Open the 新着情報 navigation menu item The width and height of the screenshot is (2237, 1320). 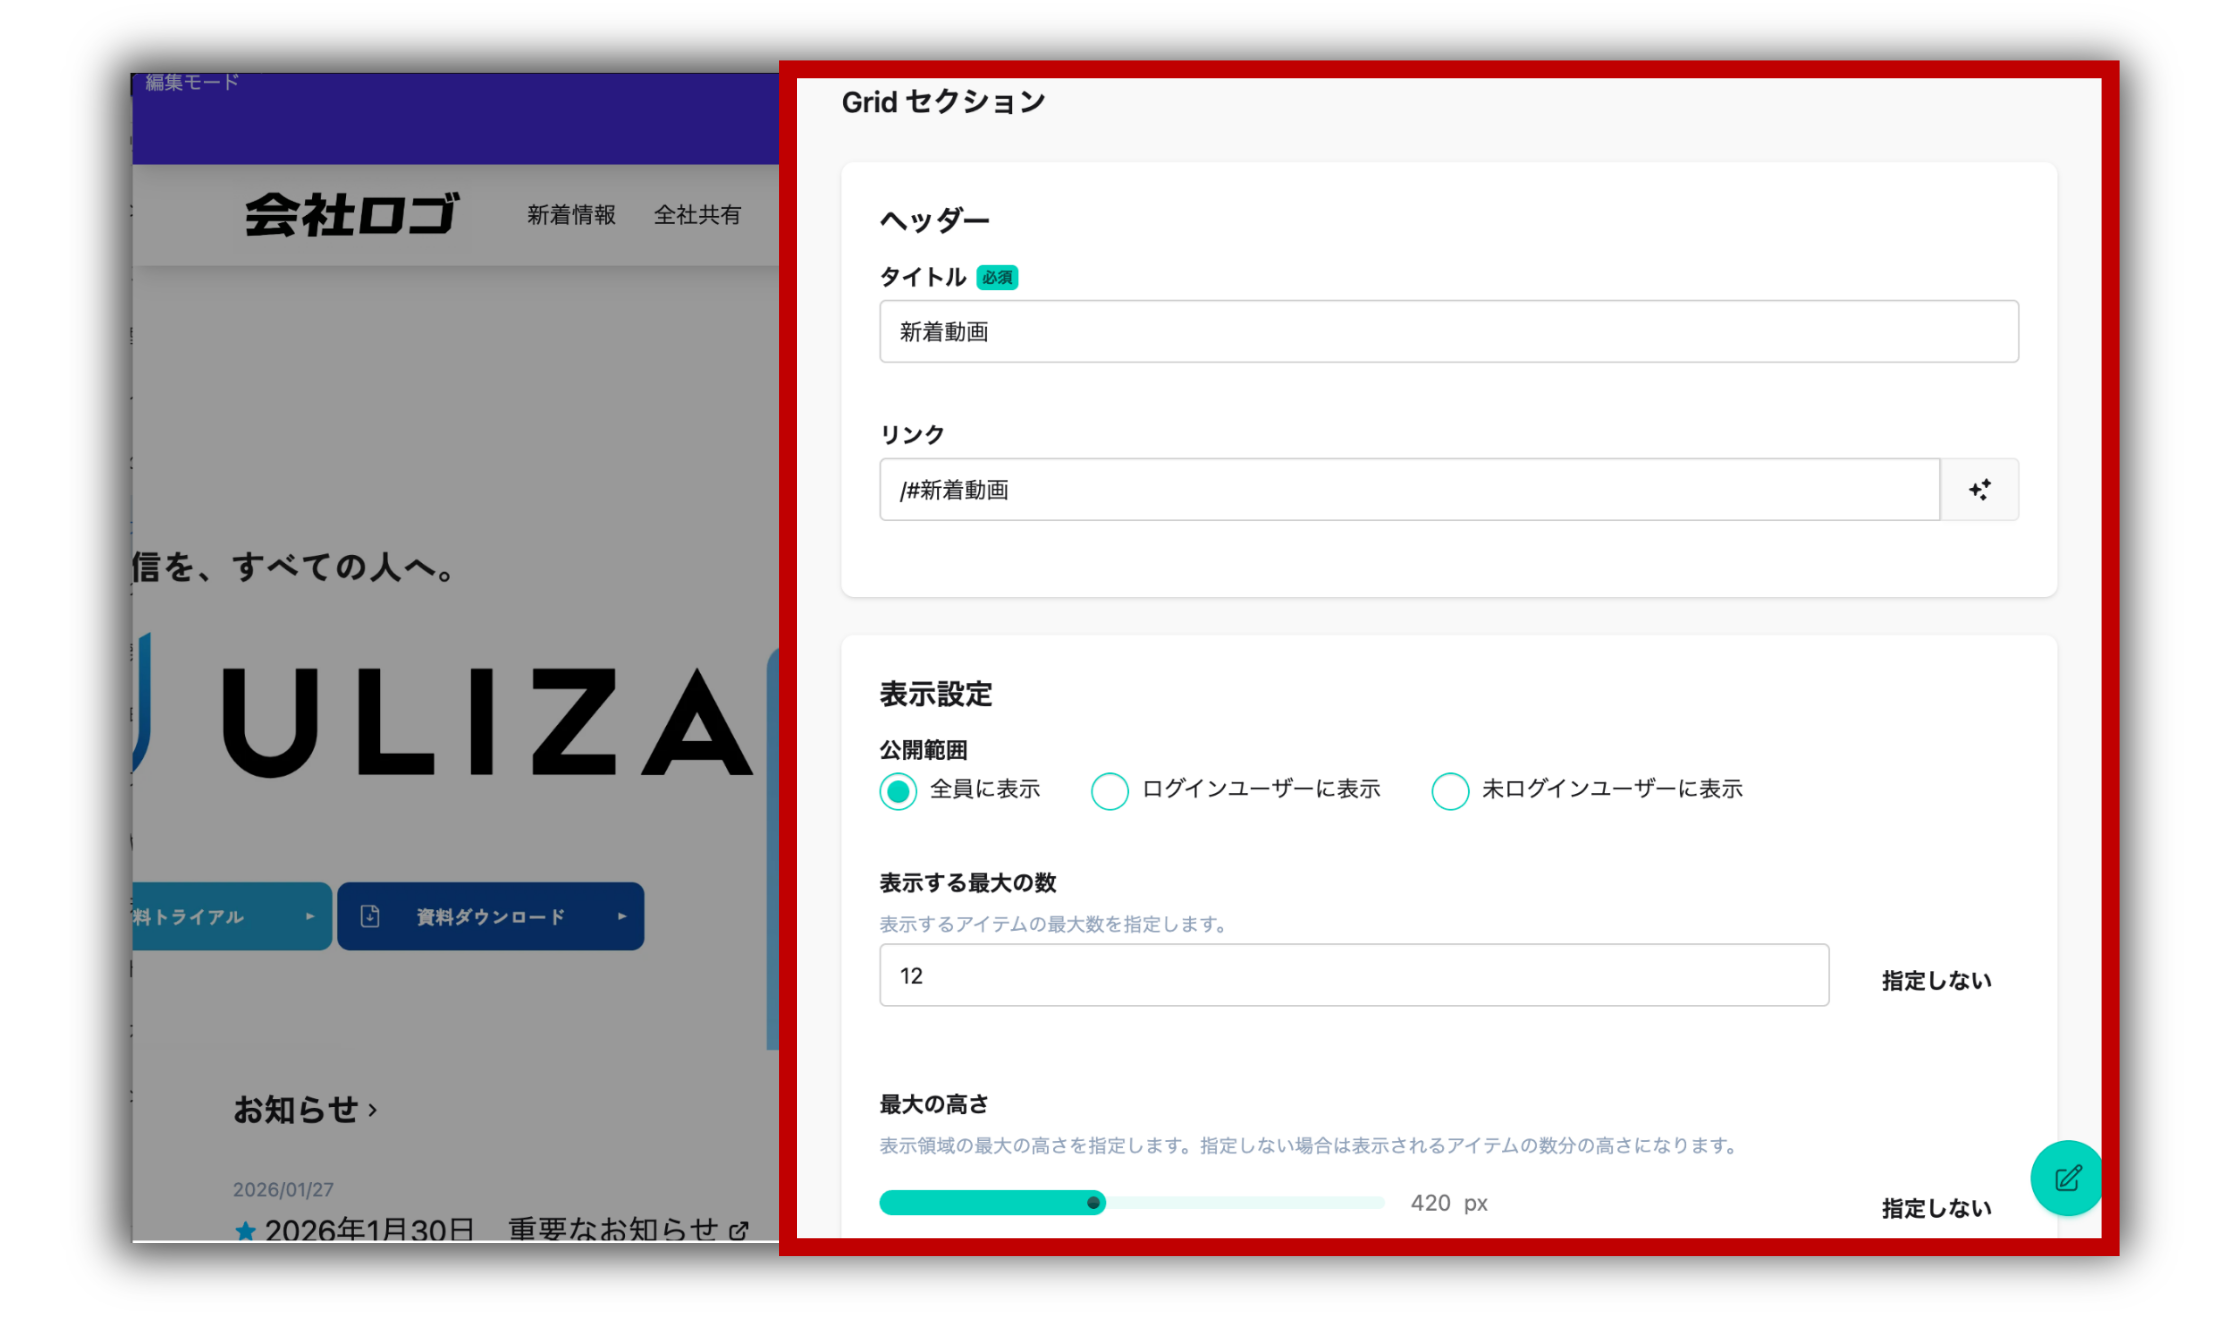point(571,215)
